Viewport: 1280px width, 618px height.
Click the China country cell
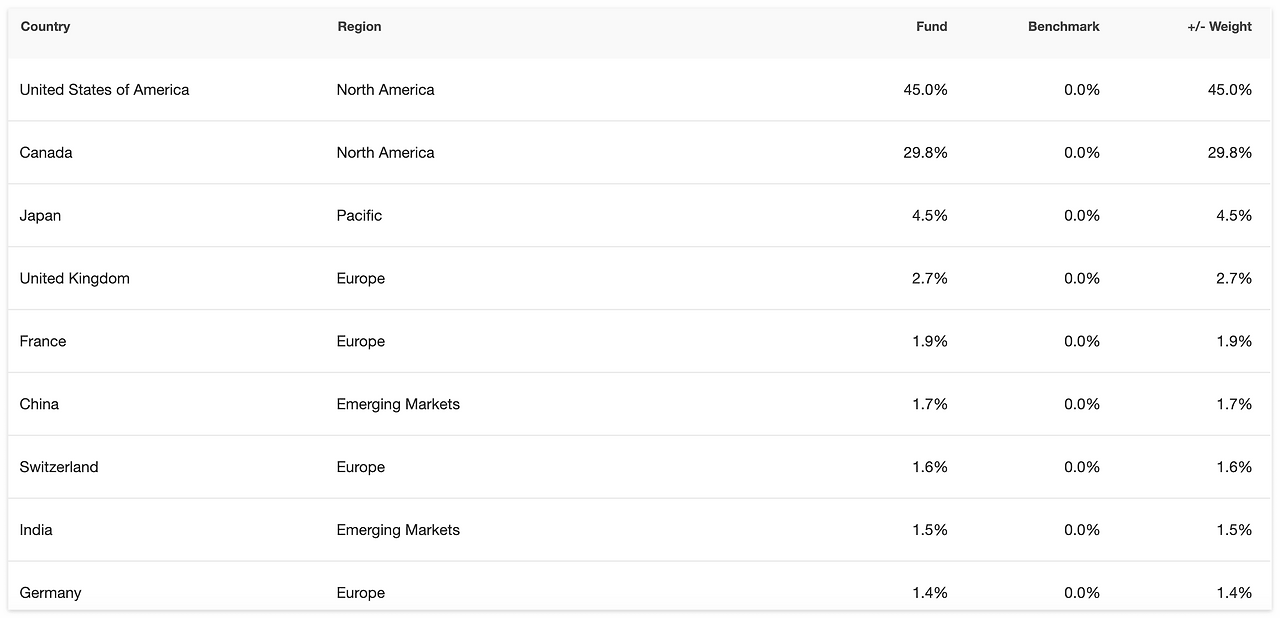point(39,405)
